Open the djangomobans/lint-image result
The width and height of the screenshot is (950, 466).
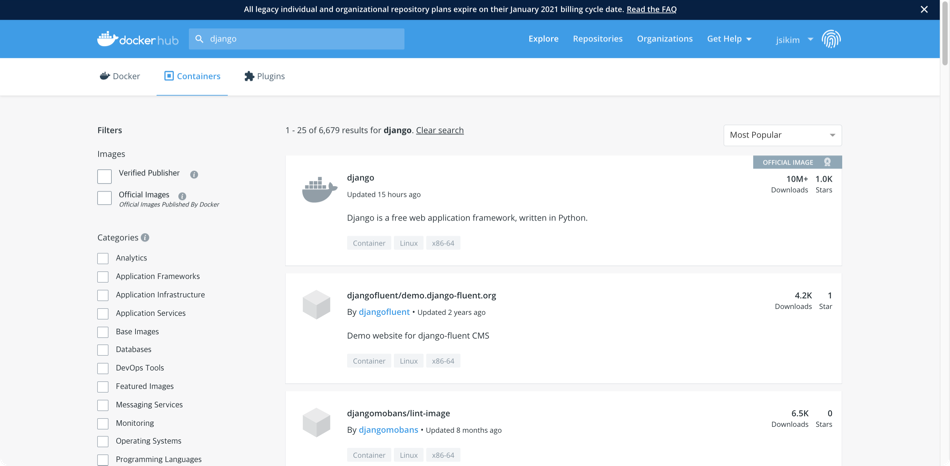pos(399,413)
